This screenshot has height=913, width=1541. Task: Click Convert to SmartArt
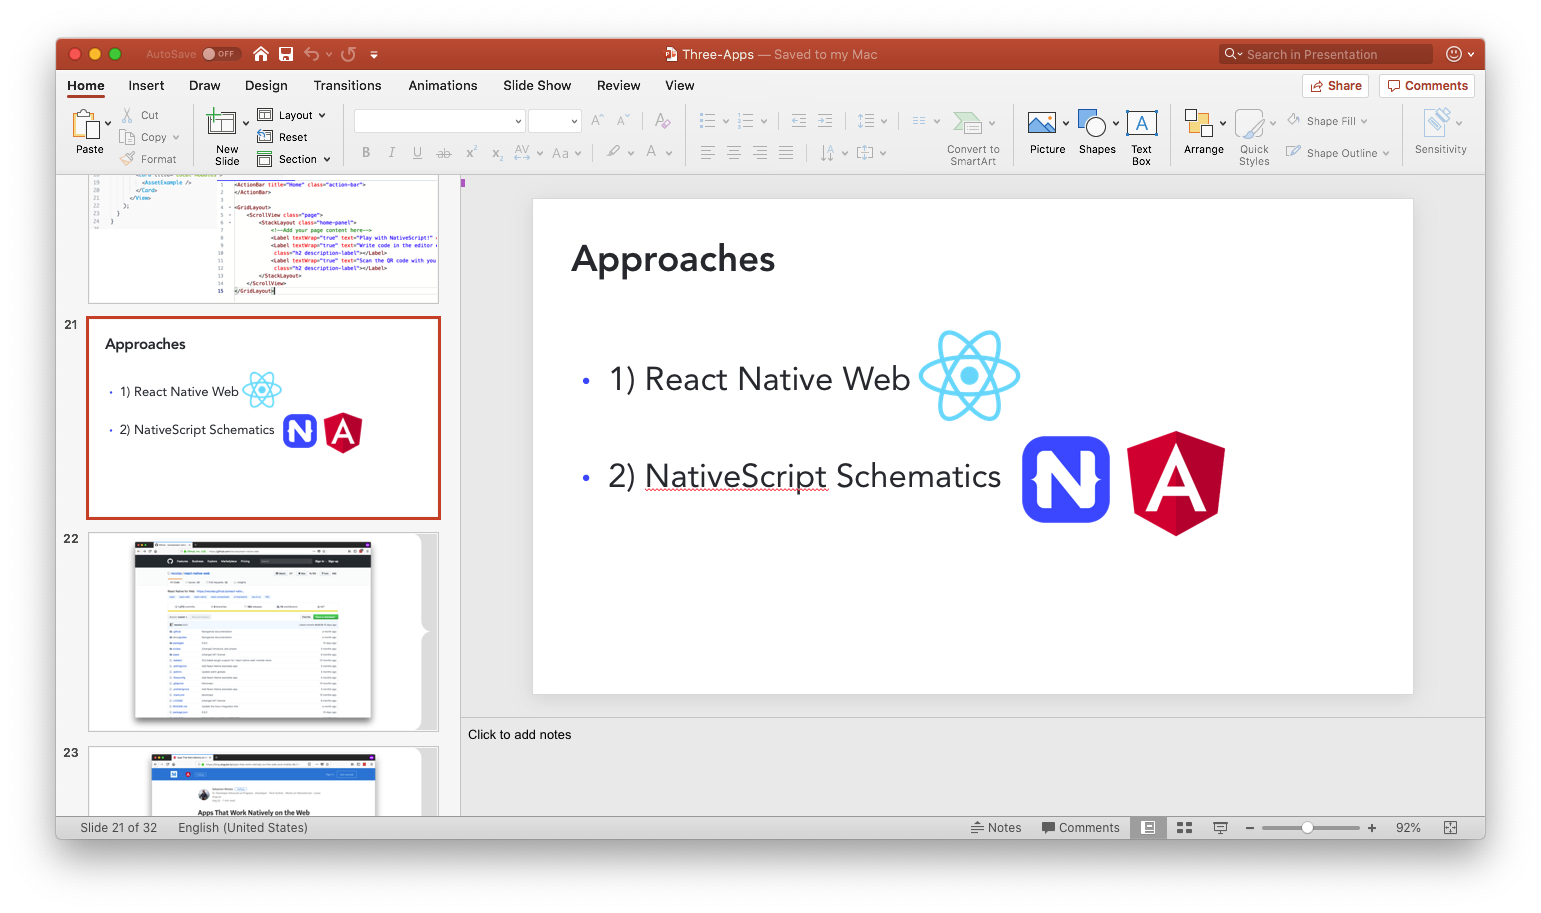(x=973, y=138)
